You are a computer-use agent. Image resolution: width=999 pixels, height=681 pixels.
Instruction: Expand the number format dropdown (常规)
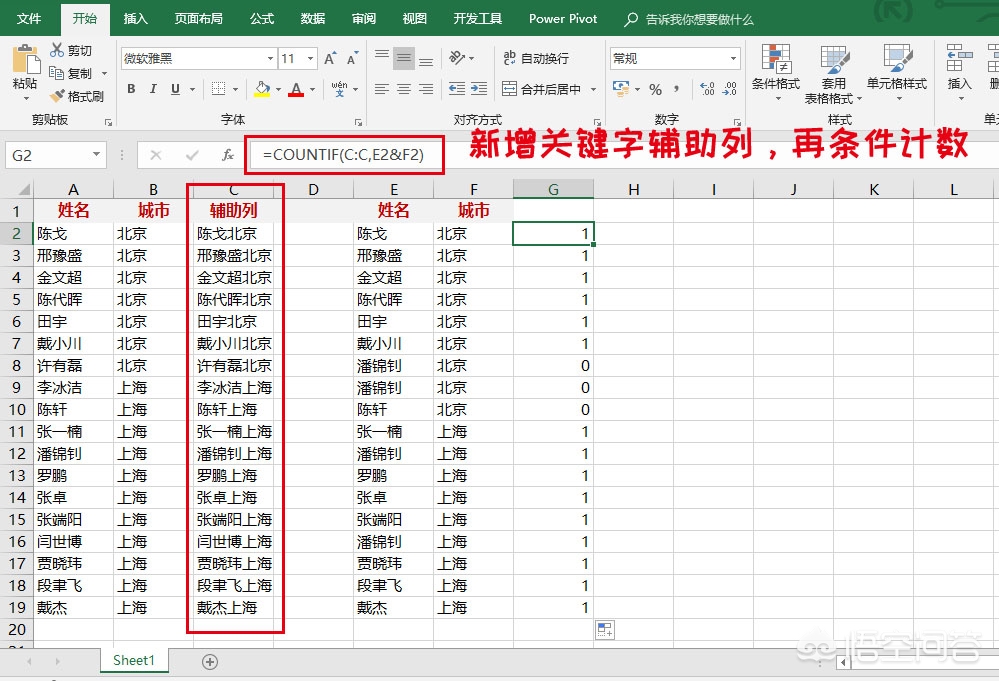click(733, 58)
